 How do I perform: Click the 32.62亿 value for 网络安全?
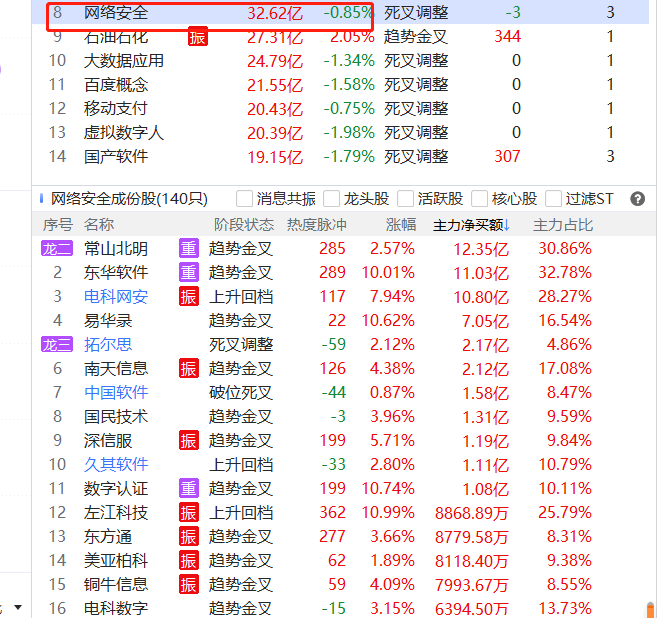click(x=275, y=13)
